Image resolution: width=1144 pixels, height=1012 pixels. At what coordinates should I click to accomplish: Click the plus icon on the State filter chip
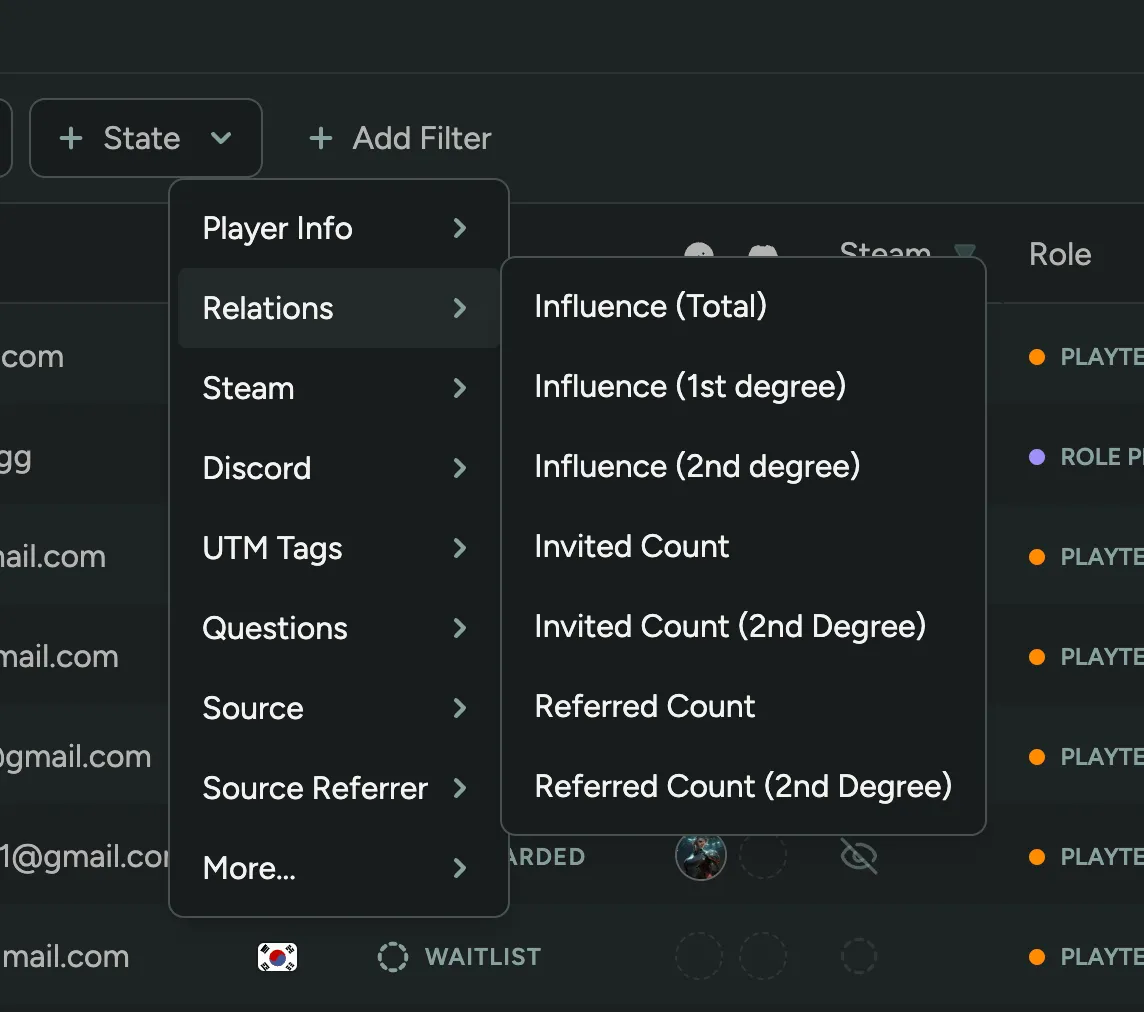point(72,138)
